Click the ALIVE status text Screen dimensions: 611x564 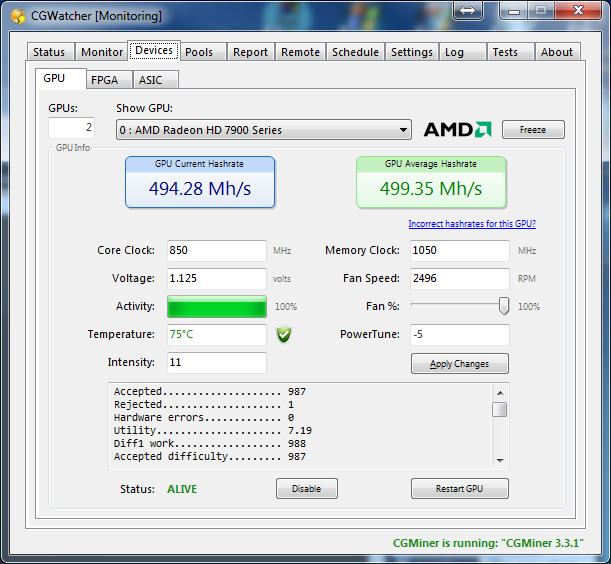182,489
